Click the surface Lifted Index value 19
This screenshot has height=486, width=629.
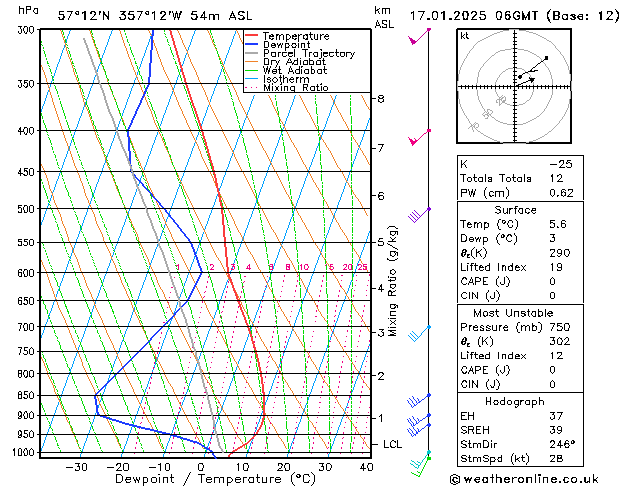click(x=556, y=267)
